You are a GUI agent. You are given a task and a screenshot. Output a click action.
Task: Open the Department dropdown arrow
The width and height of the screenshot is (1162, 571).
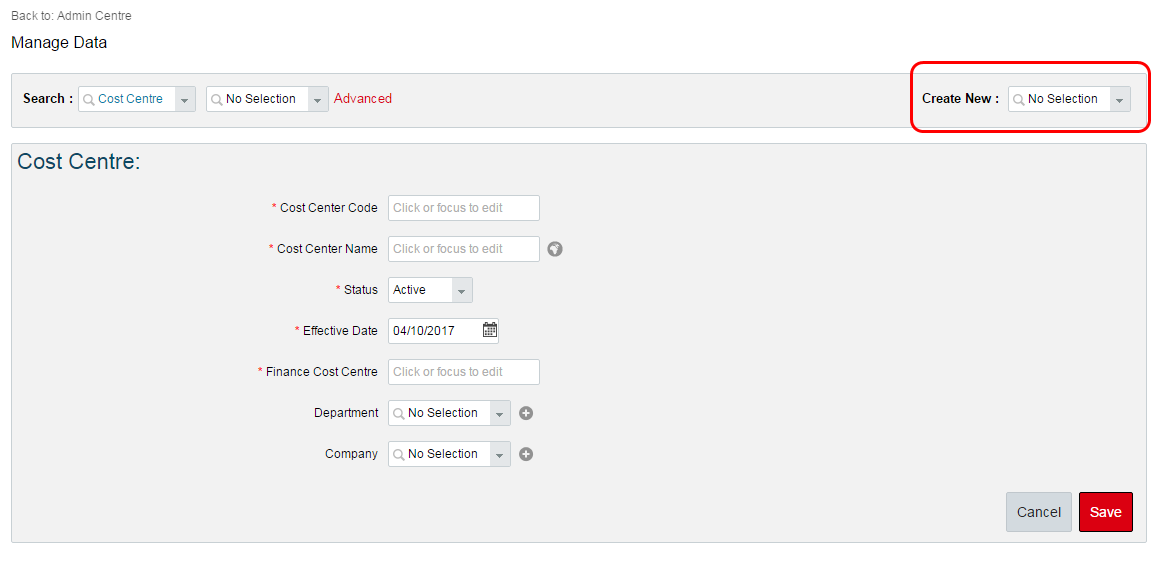[x=500, y=413]
